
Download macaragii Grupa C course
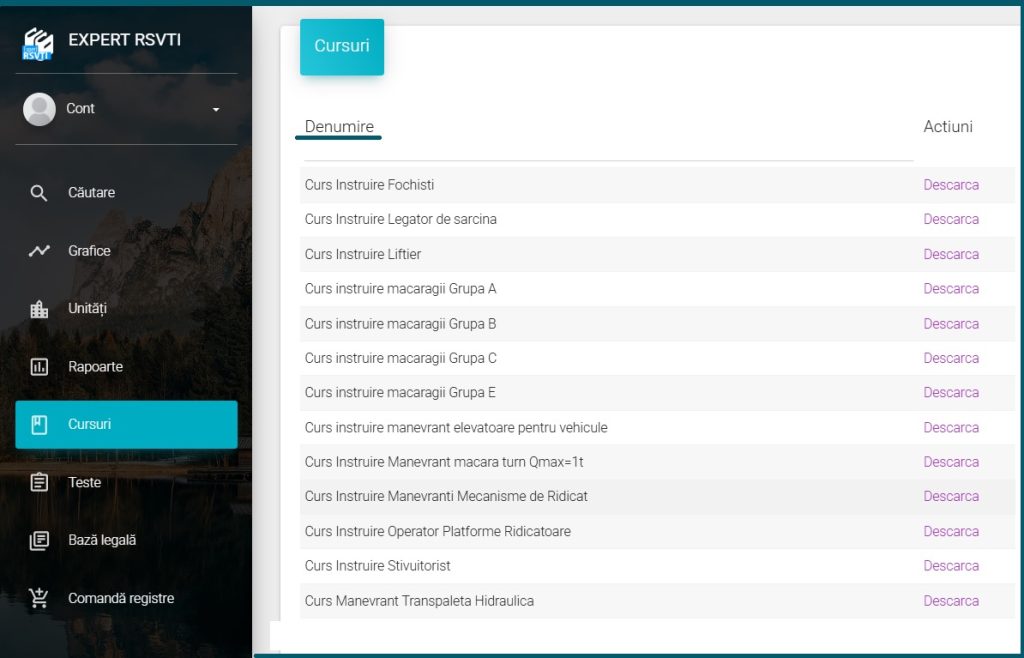(950, 358)
